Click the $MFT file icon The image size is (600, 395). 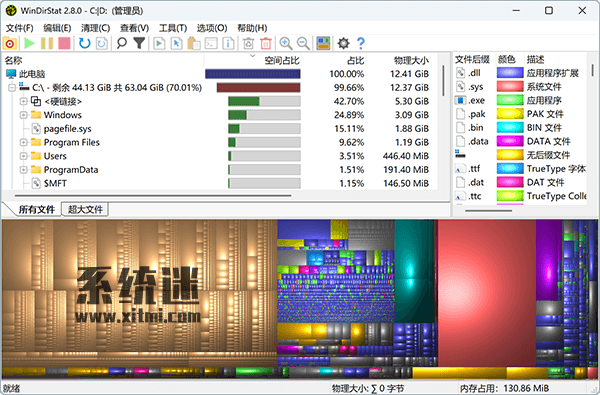[x=36, y=183]
